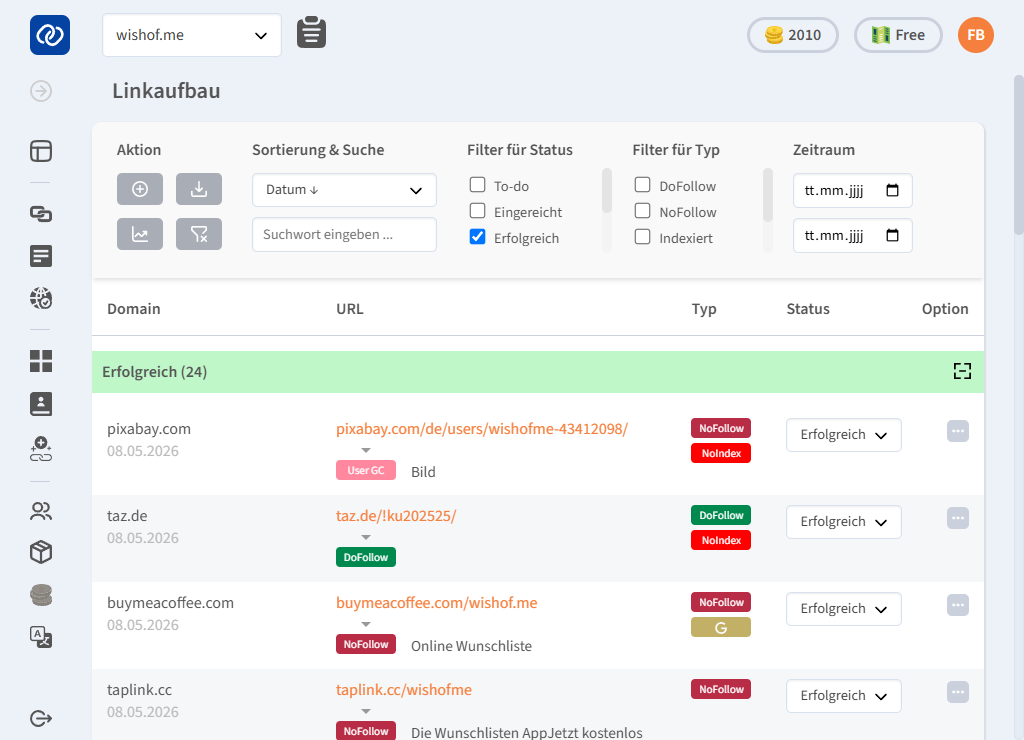Change status dropdown for taplink.cc

[x=844, y=696]
